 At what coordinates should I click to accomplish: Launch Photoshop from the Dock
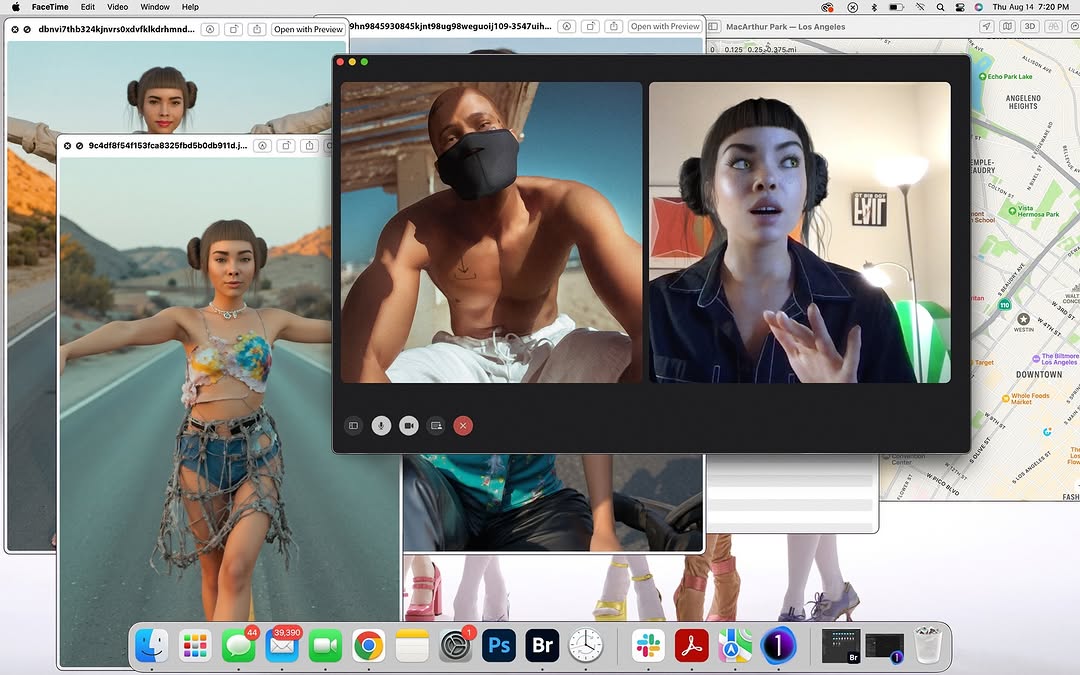pyautogui.click(x=498, y=645)
